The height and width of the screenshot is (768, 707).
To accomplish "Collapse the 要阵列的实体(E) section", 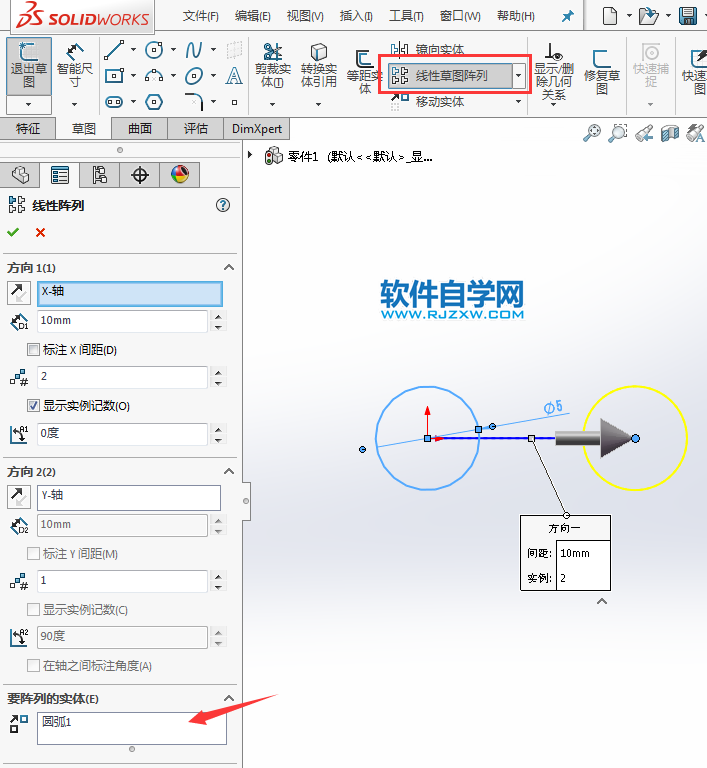I will (x=229, y=698).
